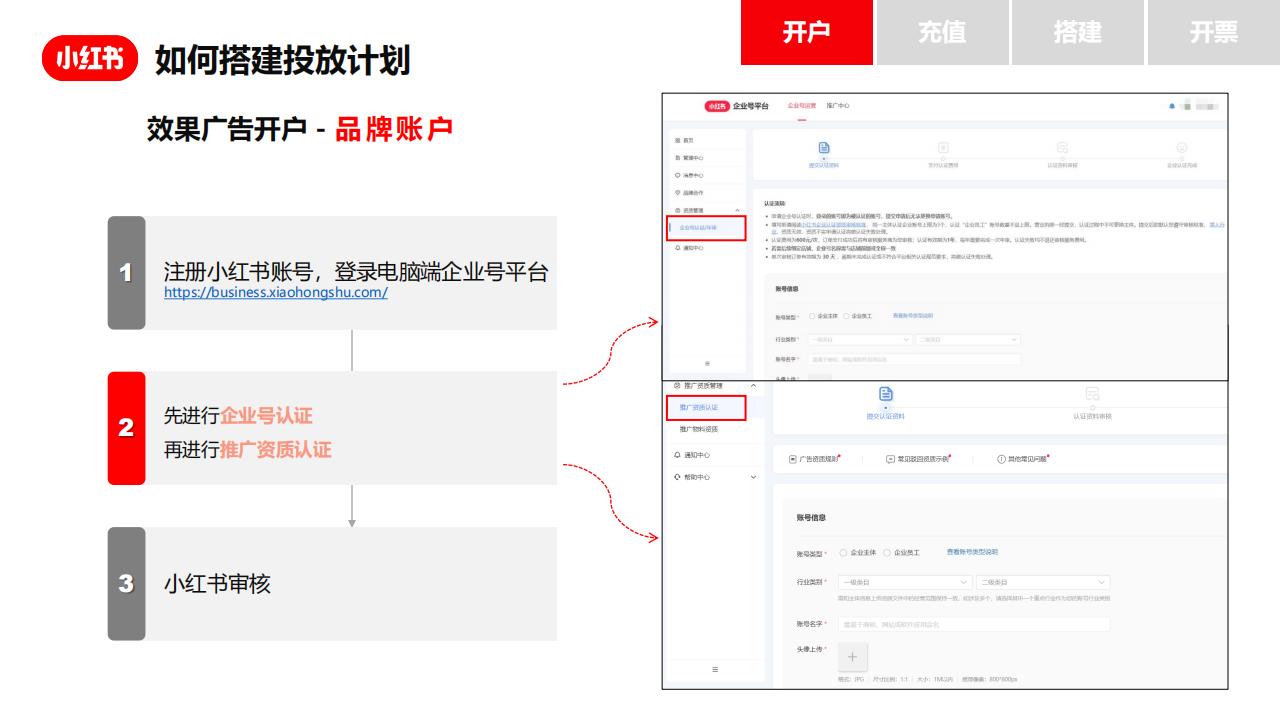The height and width of the screenshot is (720, 1280).
Task: Click the 提交认证资料 step icon in upper screenshot
Action: point(824,146)
